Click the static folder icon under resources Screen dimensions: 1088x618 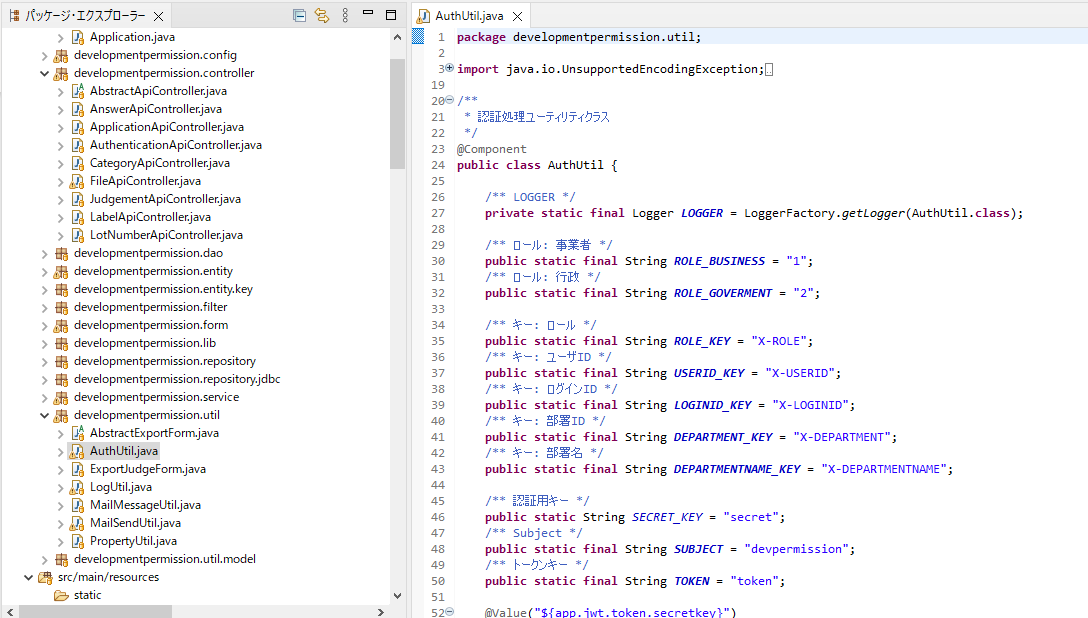click(61, 595)
